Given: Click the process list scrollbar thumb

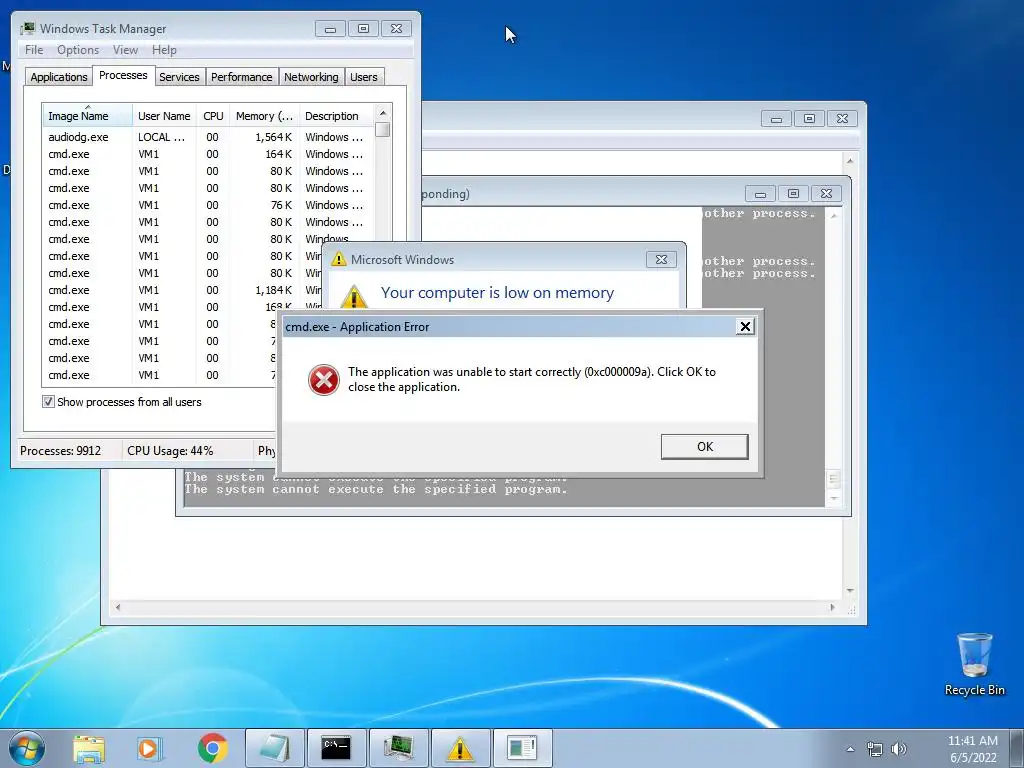Looking at the screenshot, I should click(383, 129).
